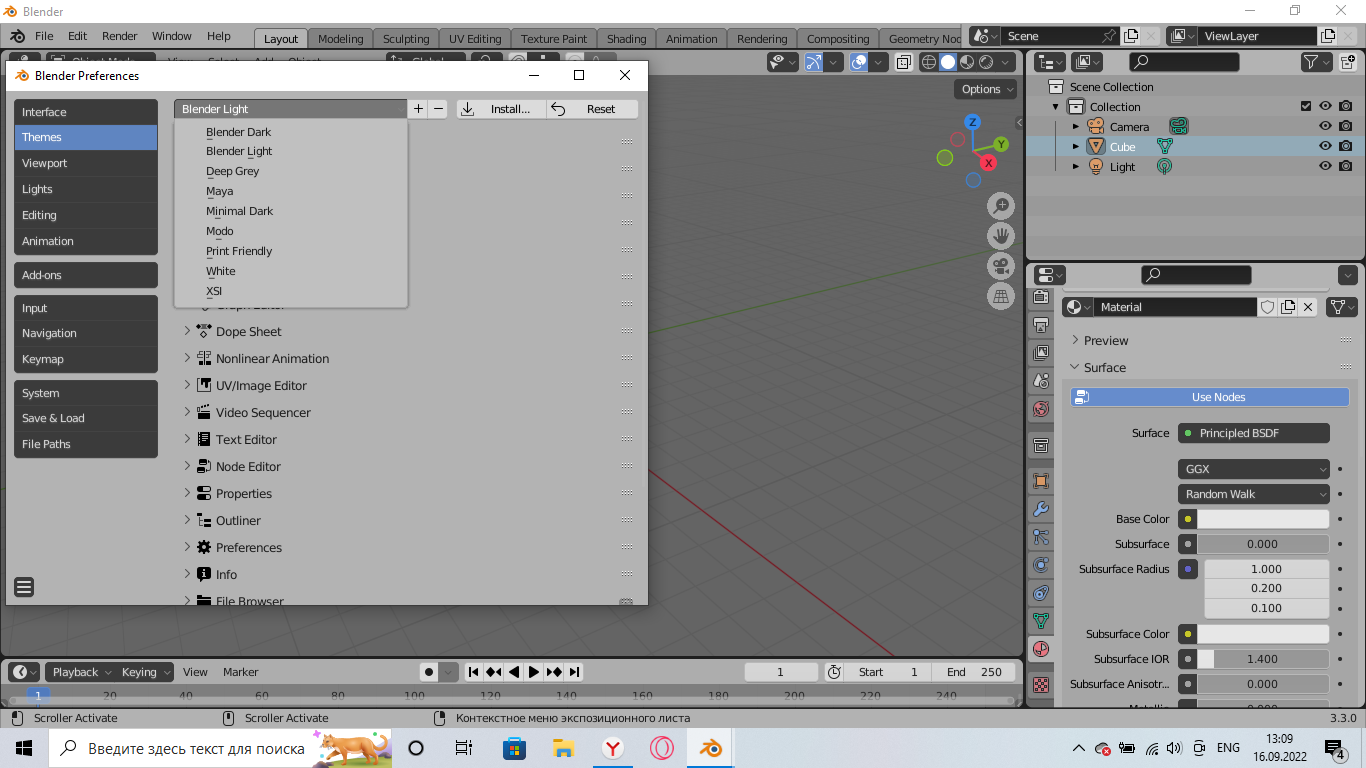Toggle Camera visibility eye icon
The width and height of the screenshot is (1366, 768).
point(1325,127)
